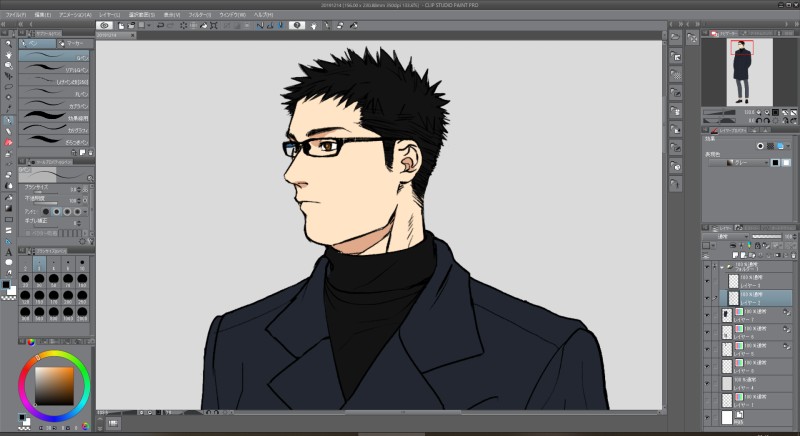Open the 表現色 グレー dropdown
The width and height of the screenshot is (800, 436).
738,163
